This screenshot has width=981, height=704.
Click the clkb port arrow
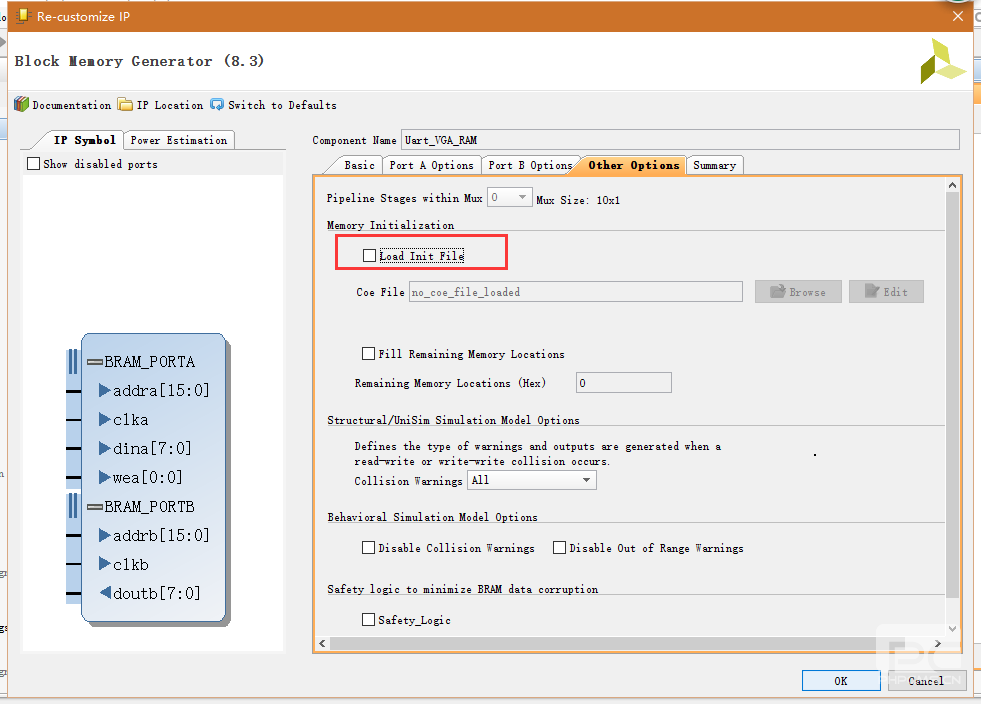tap(104, 564)
